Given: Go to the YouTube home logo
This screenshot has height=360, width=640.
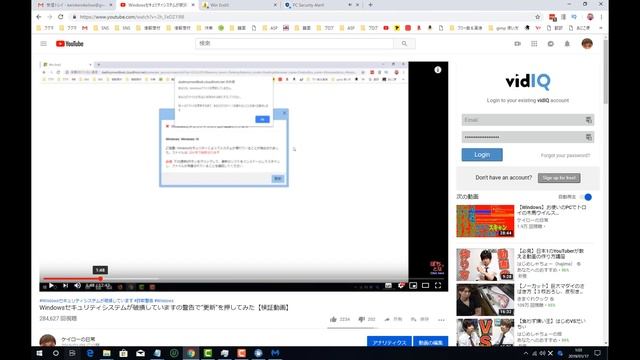Looking at the screenshot, I should point(70,44).
